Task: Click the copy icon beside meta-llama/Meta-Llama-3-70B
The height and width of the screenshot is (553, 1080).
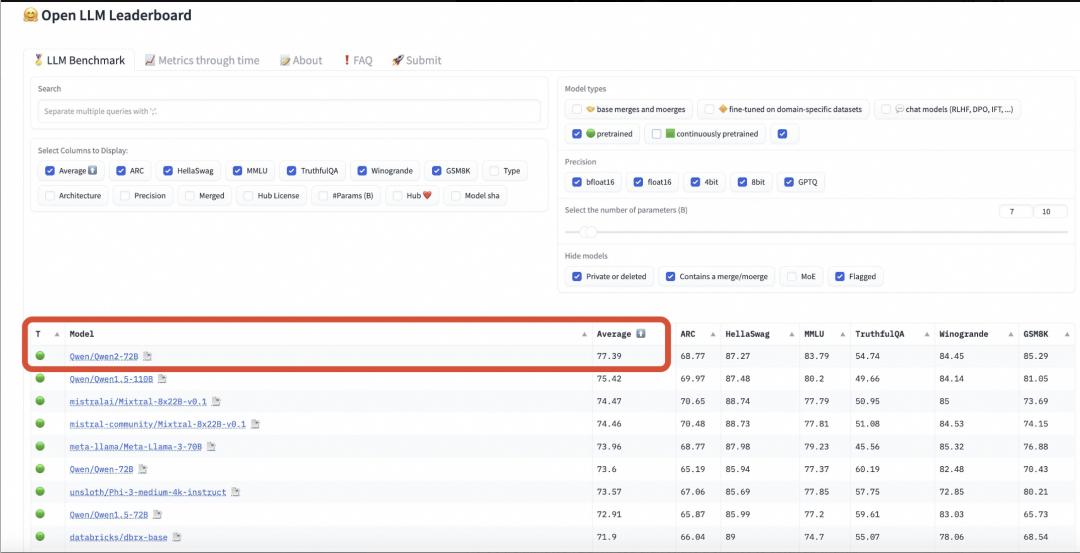Action: [211, 447]
